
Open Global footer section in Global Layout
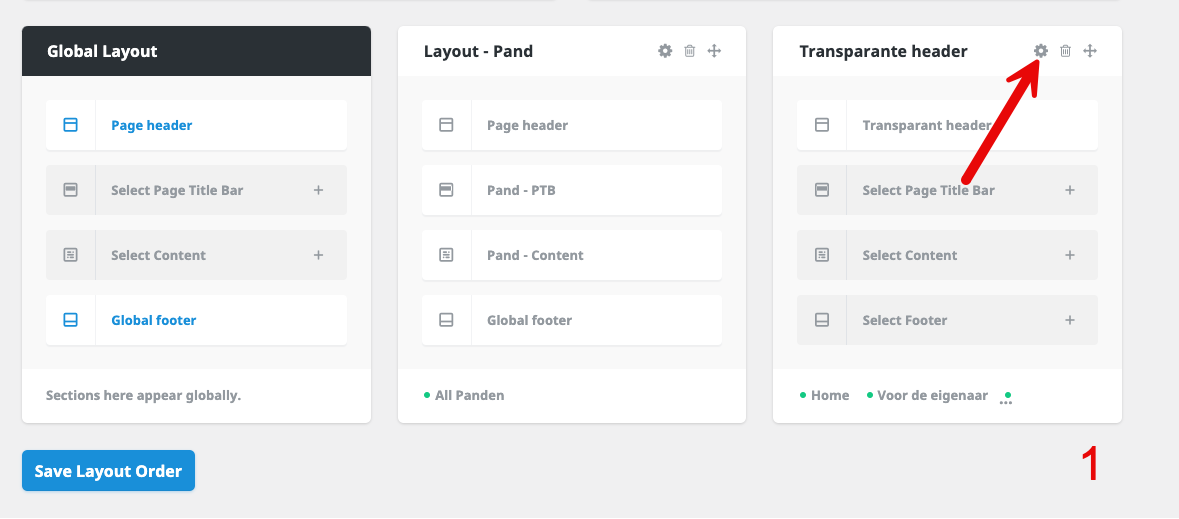point(196,320)
